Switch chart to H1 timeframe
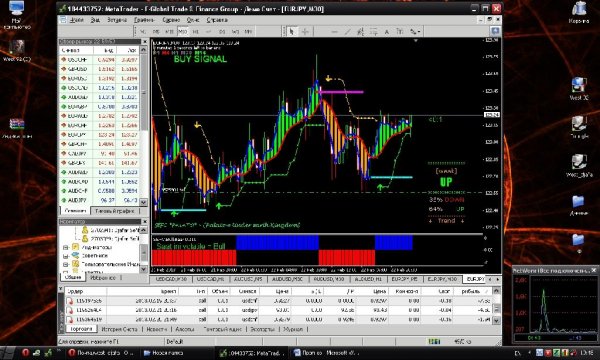 tap(196, 31)
